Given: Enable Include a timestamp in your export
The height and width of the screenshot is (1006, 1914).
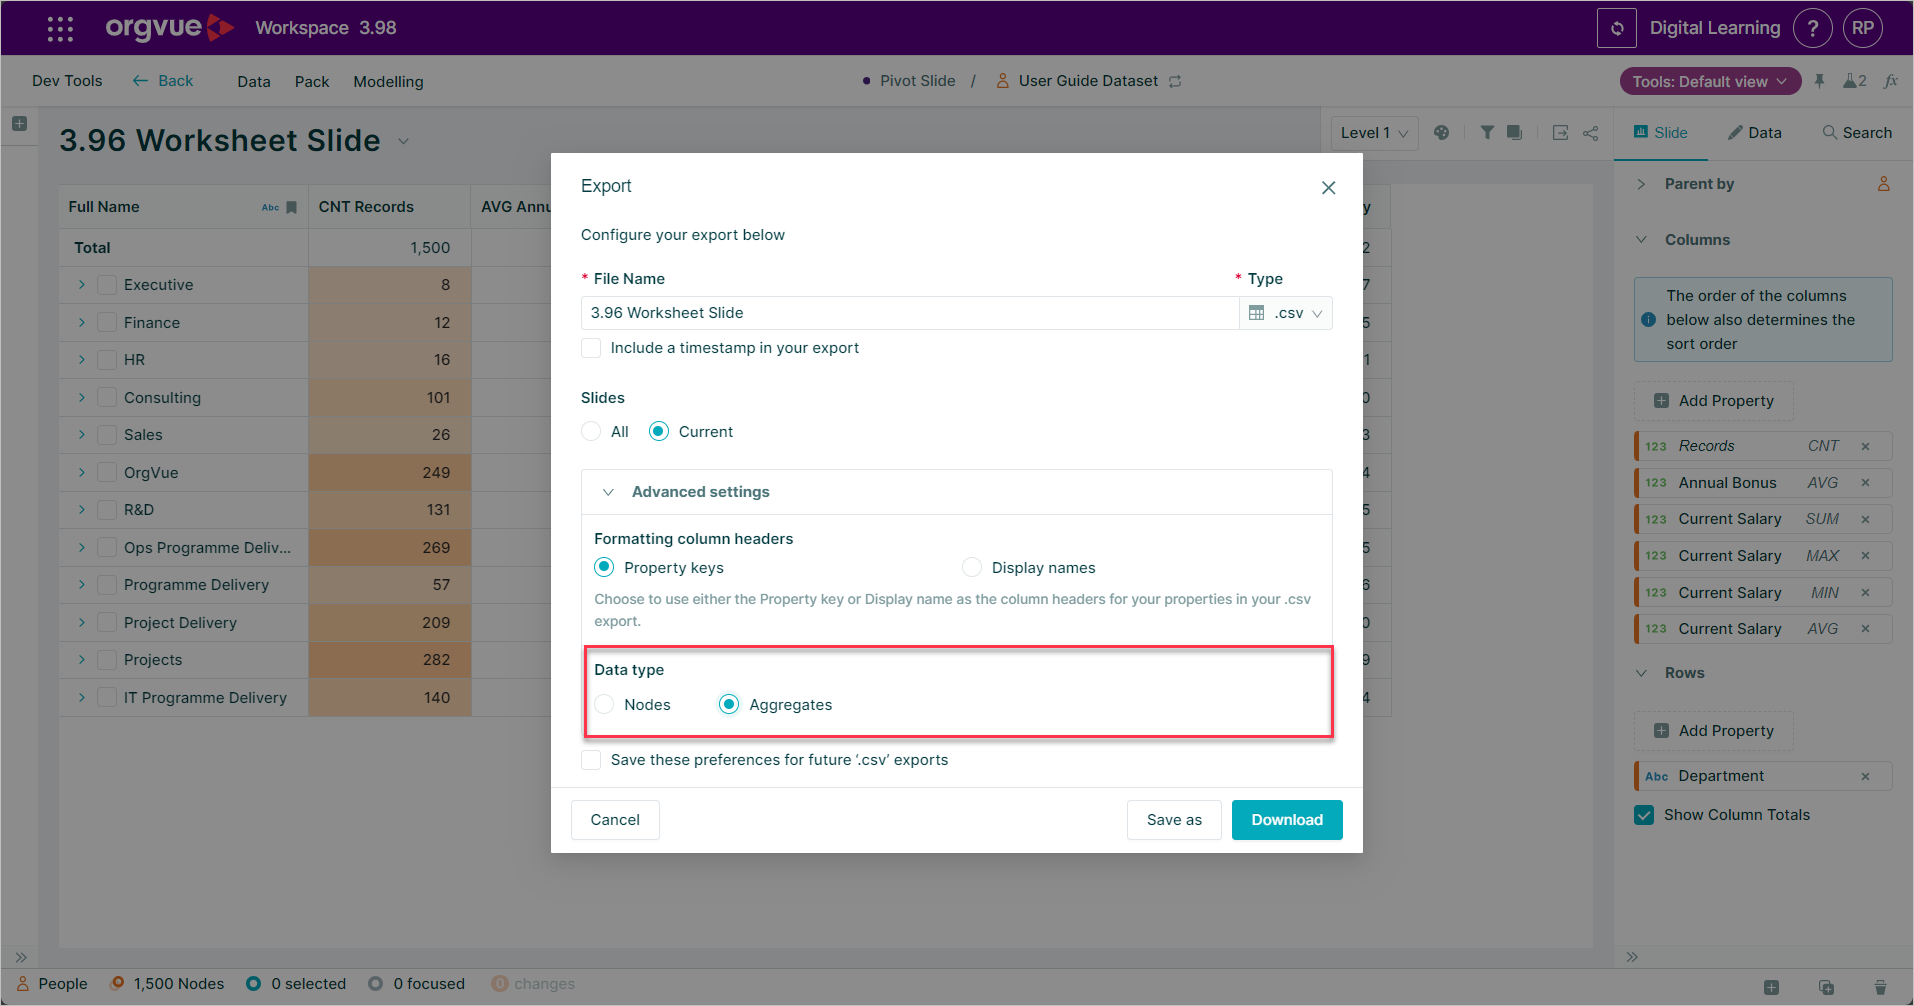Looking at the screenshot, I should 591,348.
